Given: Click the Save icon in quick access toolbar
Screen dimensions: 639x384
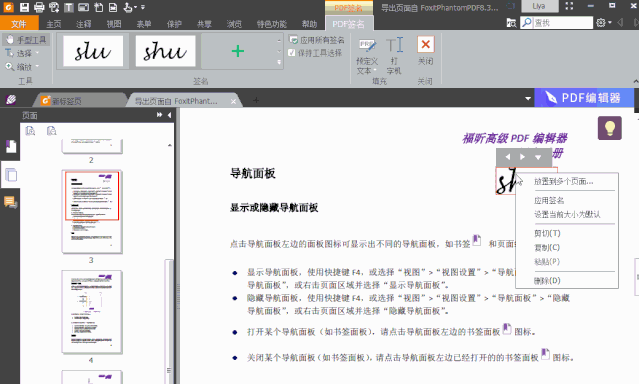Looking at the screenshot, I should pos(24,7).
